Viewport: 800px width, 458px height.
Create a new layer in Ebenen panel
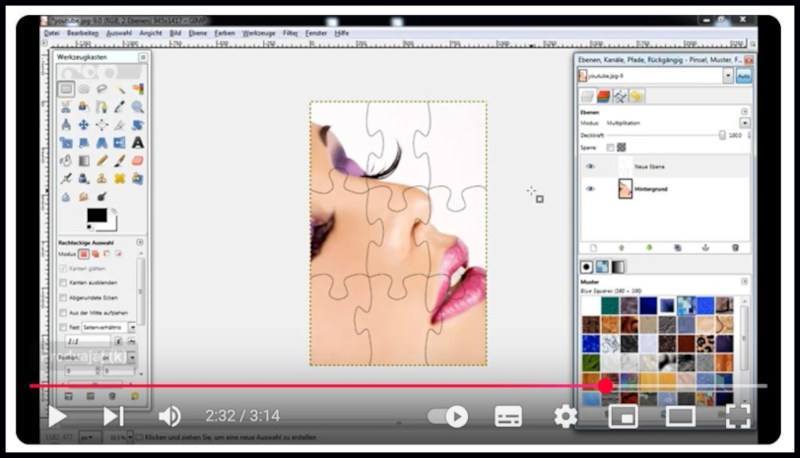click(x=593, y=248)
